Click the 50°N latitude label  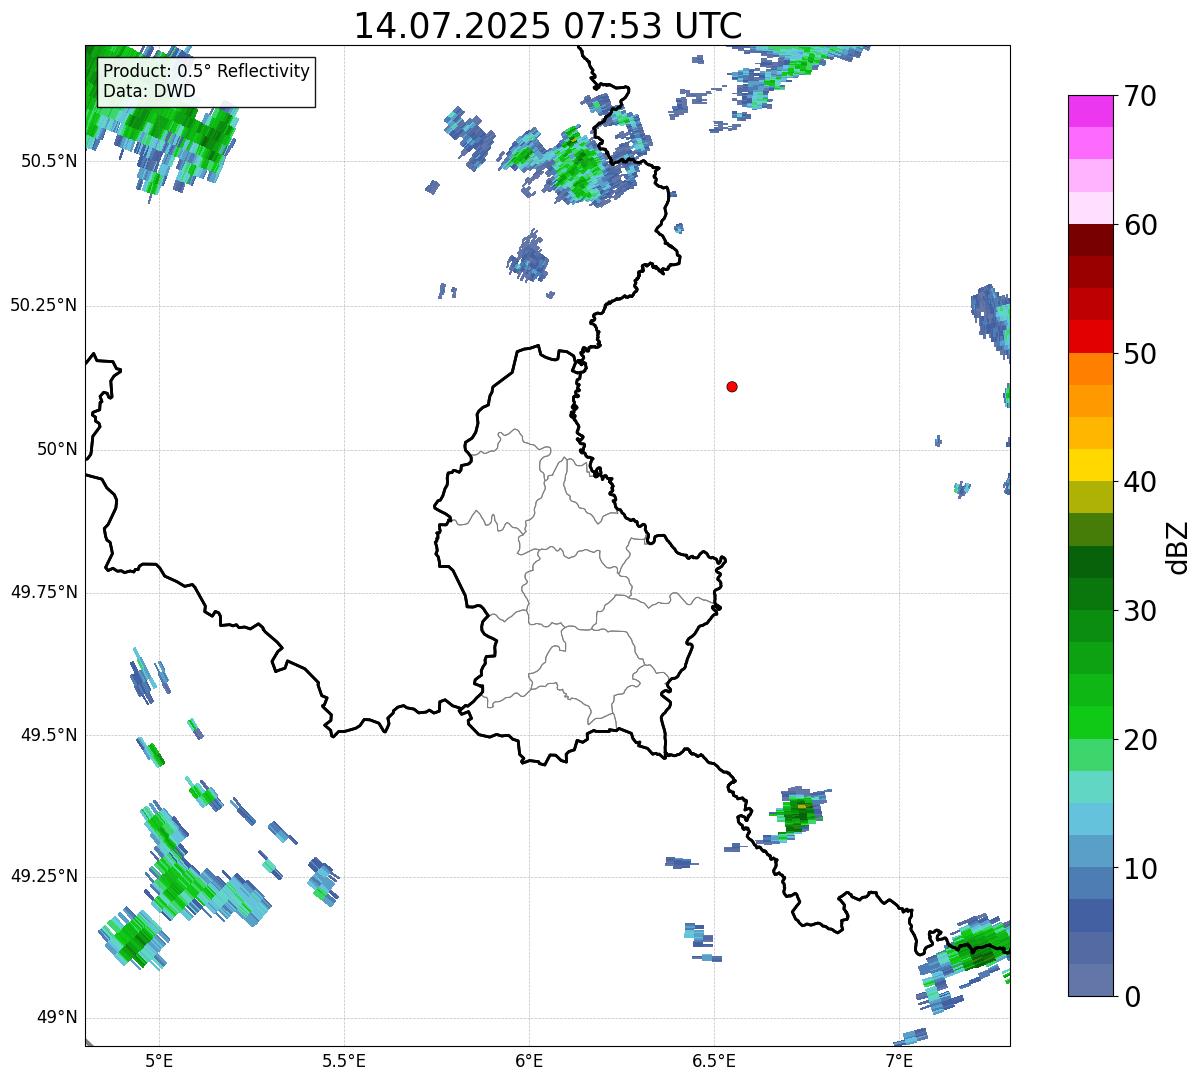pyautogui.click(x=57, y=449)
